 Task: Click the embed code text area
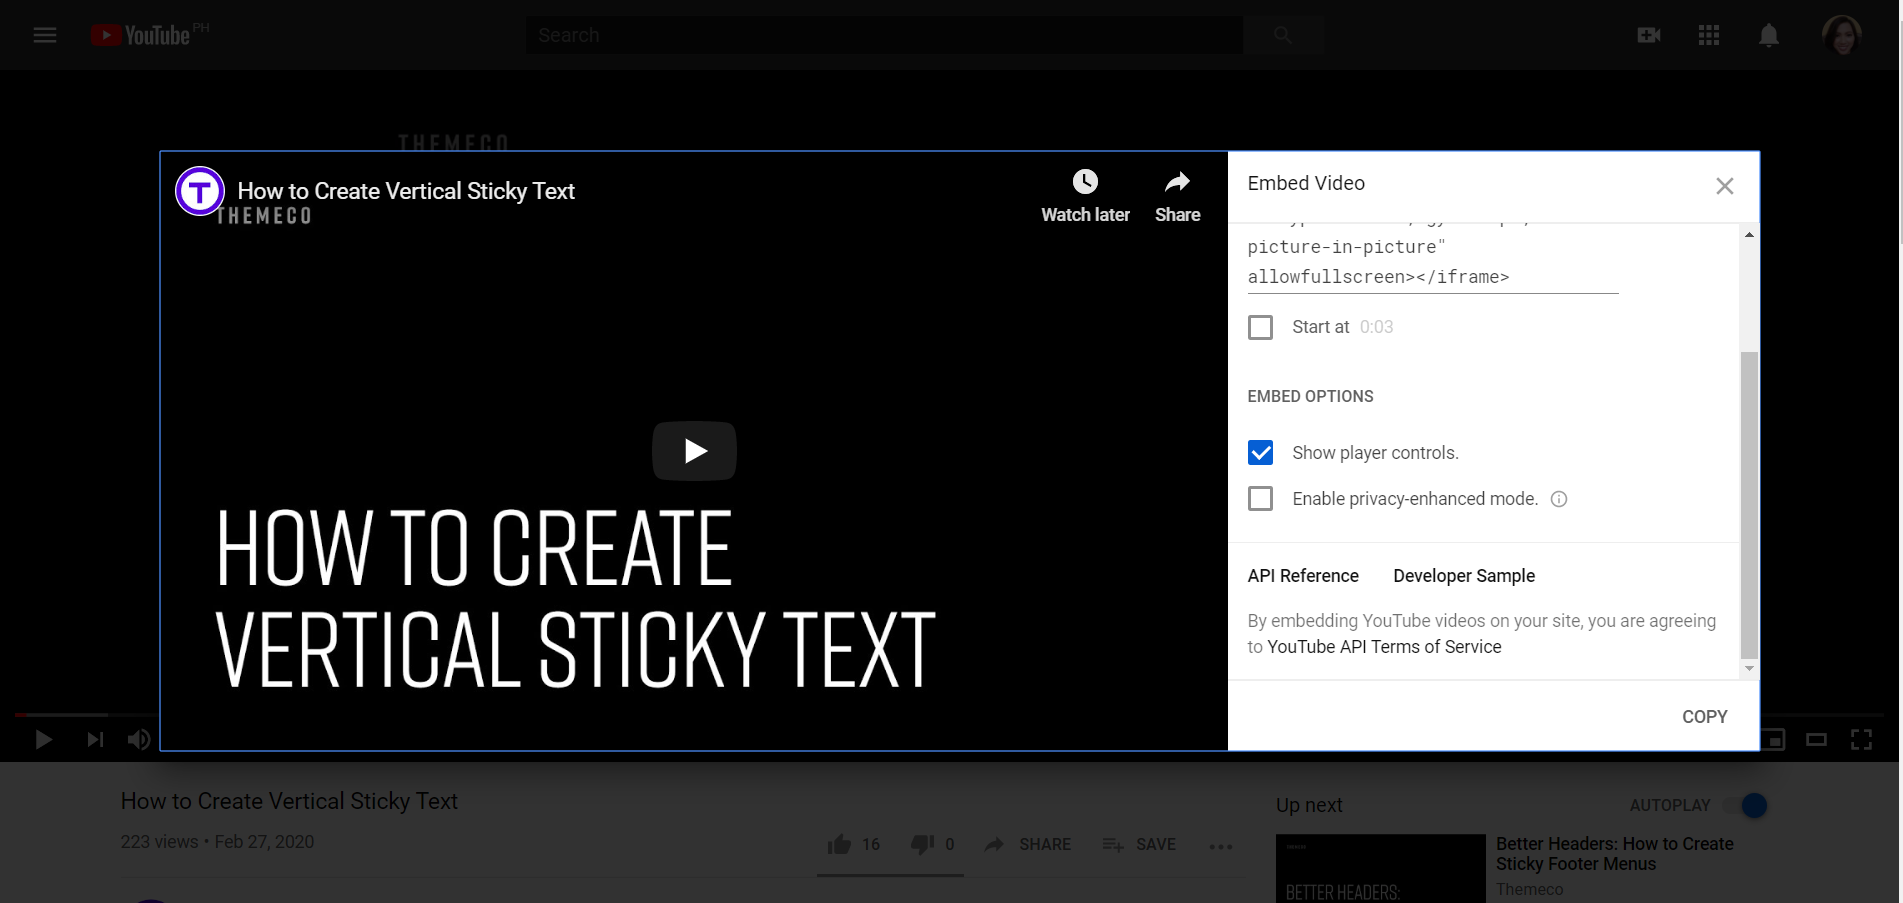tap(1433, 260)
